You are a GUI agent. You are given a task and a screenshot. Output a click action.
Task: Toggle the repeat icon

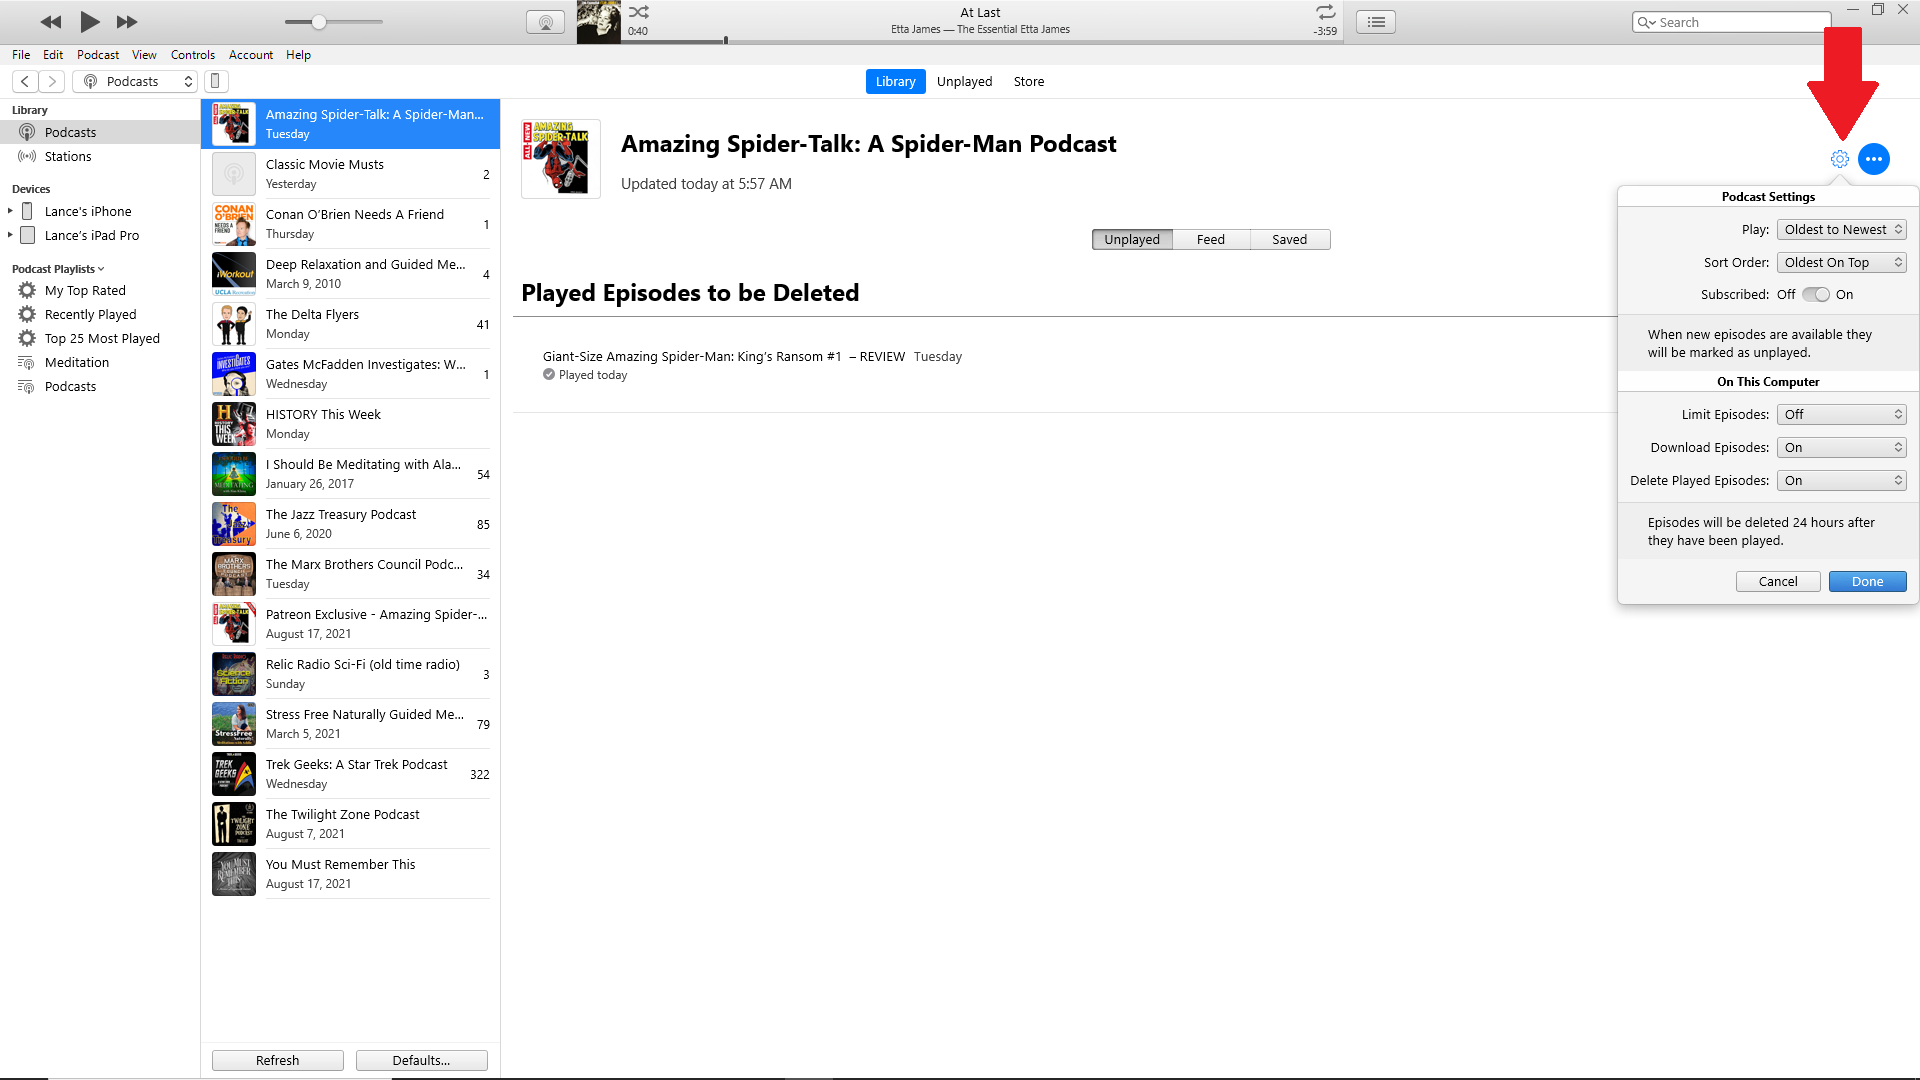click(1325, 12)
